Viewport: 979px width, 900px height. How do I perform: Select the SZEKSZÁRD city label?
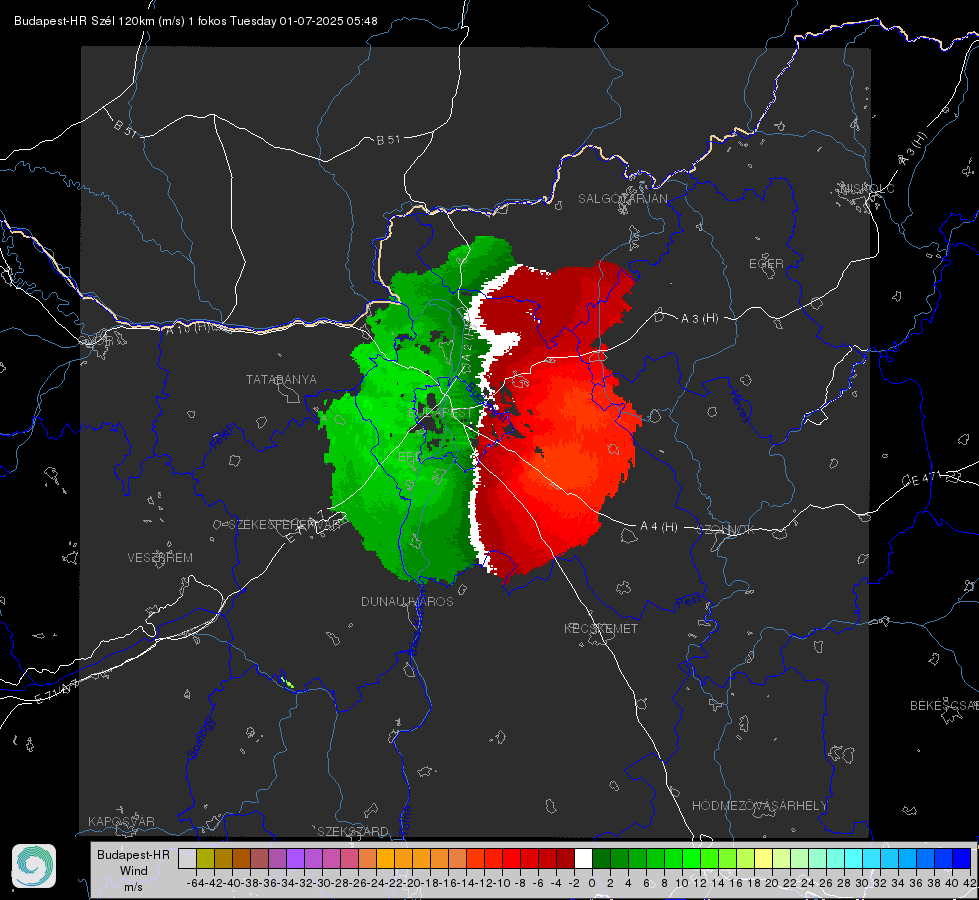tap(353, 831)
